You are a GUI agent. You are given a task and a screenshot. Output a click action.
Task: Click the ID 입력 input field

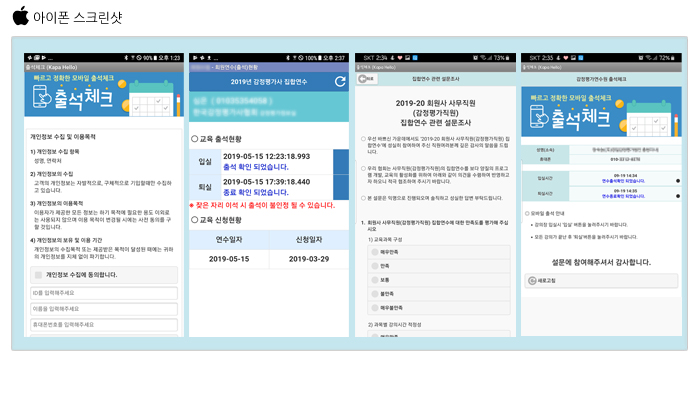(x=104, y=293)
